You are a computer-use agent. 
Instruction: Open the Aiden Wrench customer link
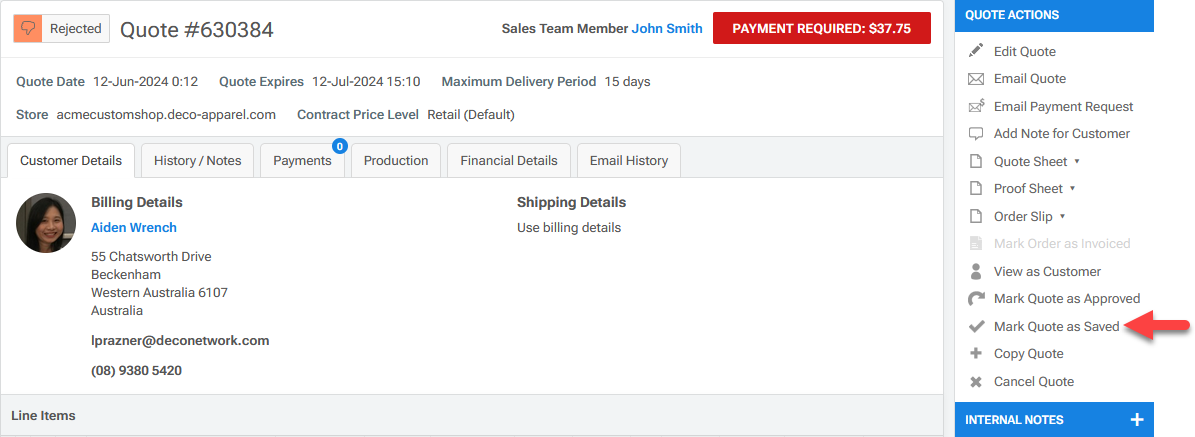point(134,227)
